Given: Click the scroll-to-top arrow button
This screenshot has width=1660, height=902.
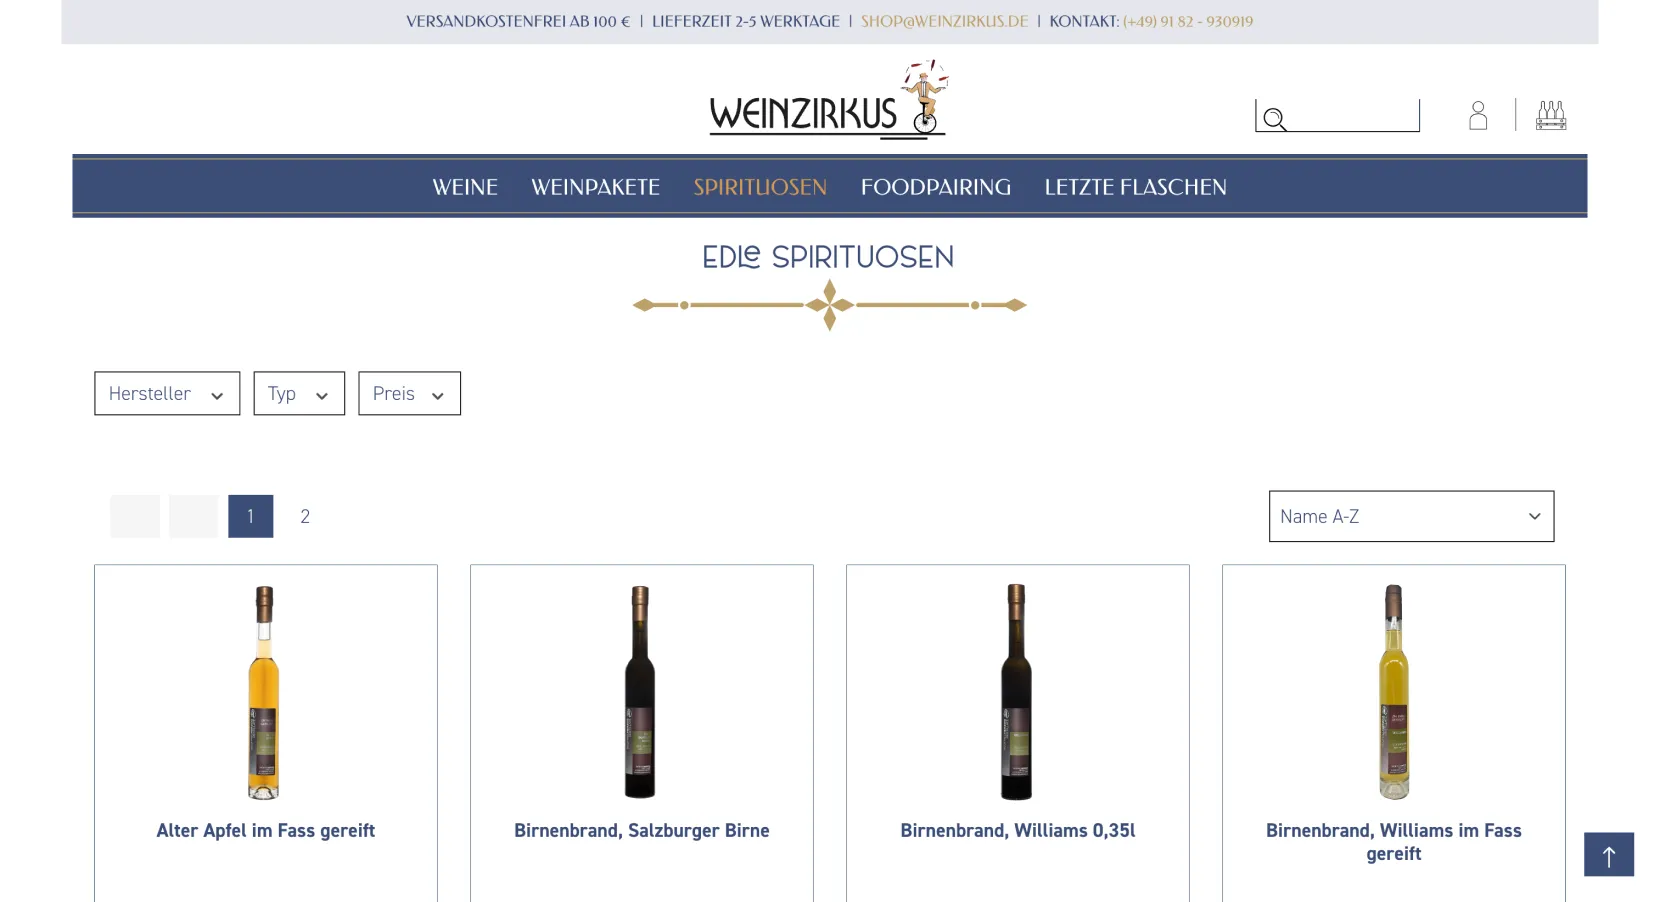Looking at the screenshot, I should [x=1609, y=855].
